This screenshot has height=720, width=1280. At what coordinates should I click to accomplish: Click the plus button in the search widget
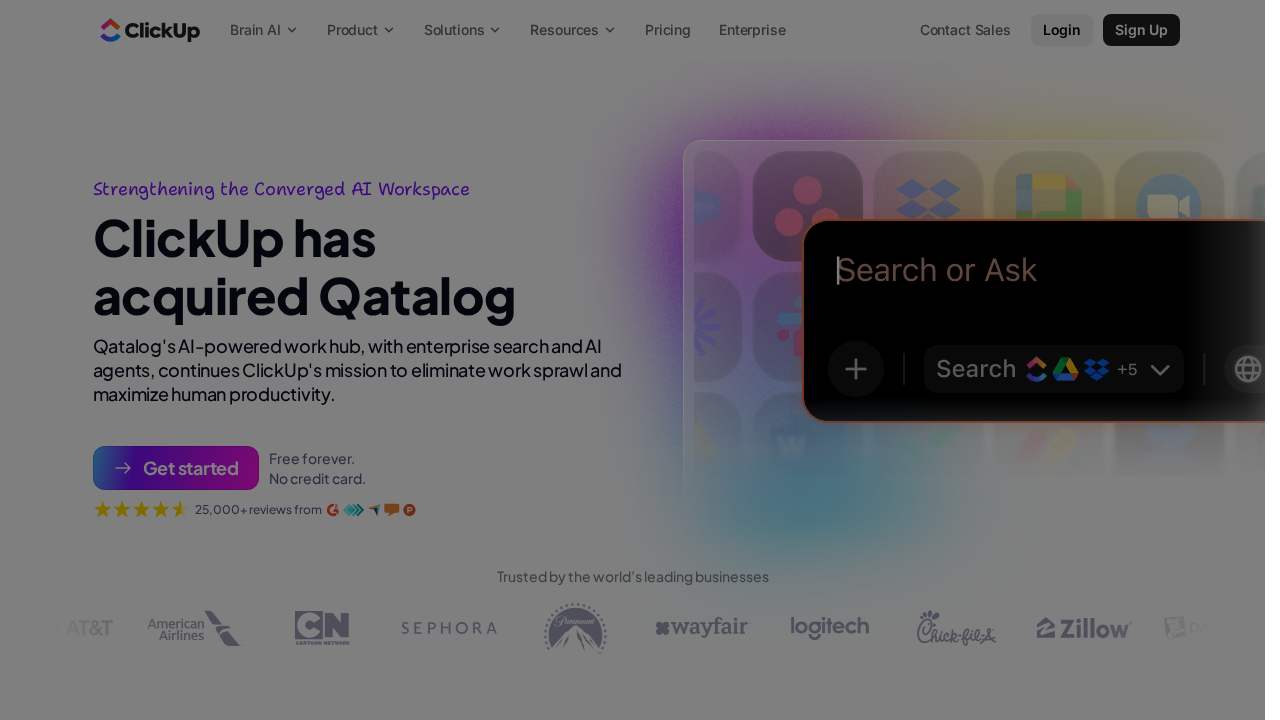pos(856,369)
